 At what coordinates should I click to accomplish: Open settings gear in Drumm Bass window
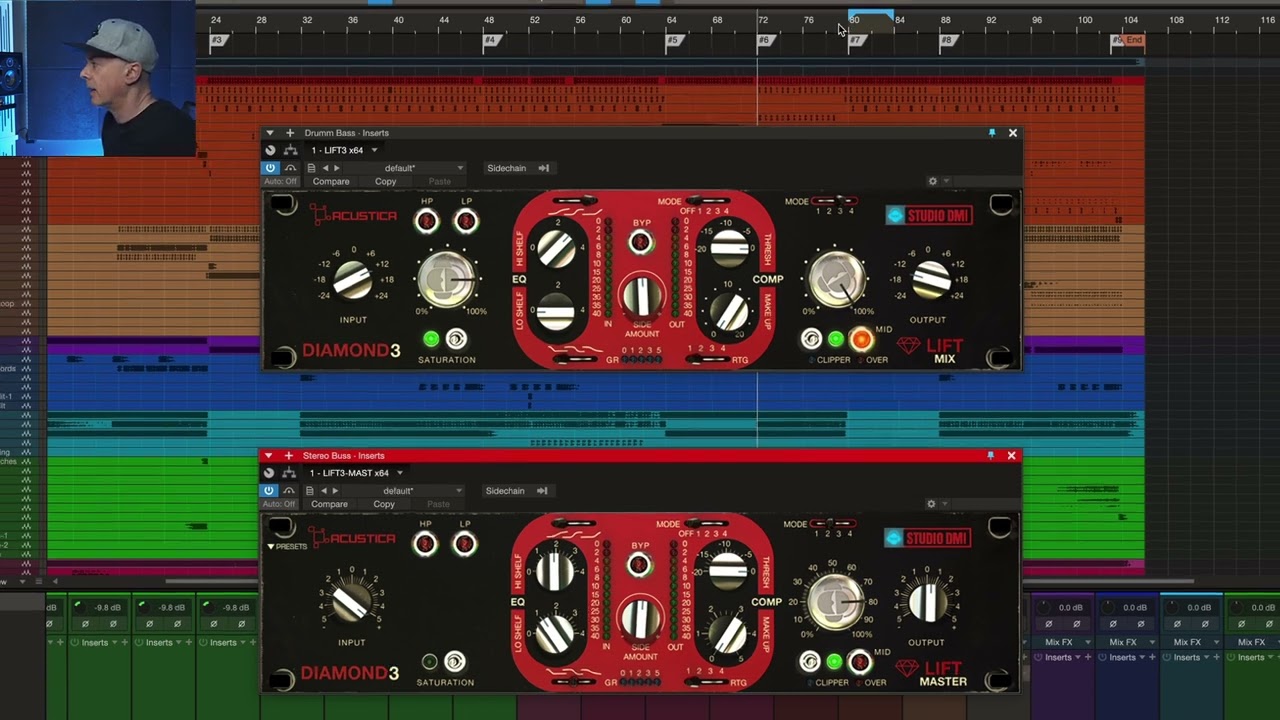point(932,182)
